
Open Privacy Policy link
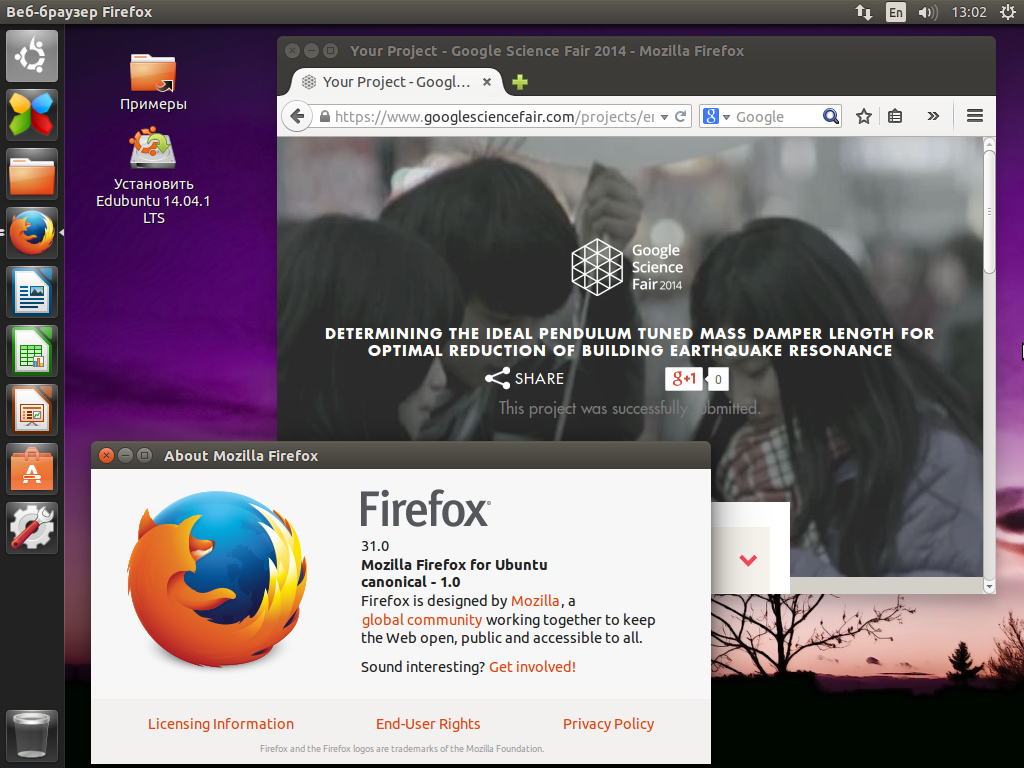point(608,724)
